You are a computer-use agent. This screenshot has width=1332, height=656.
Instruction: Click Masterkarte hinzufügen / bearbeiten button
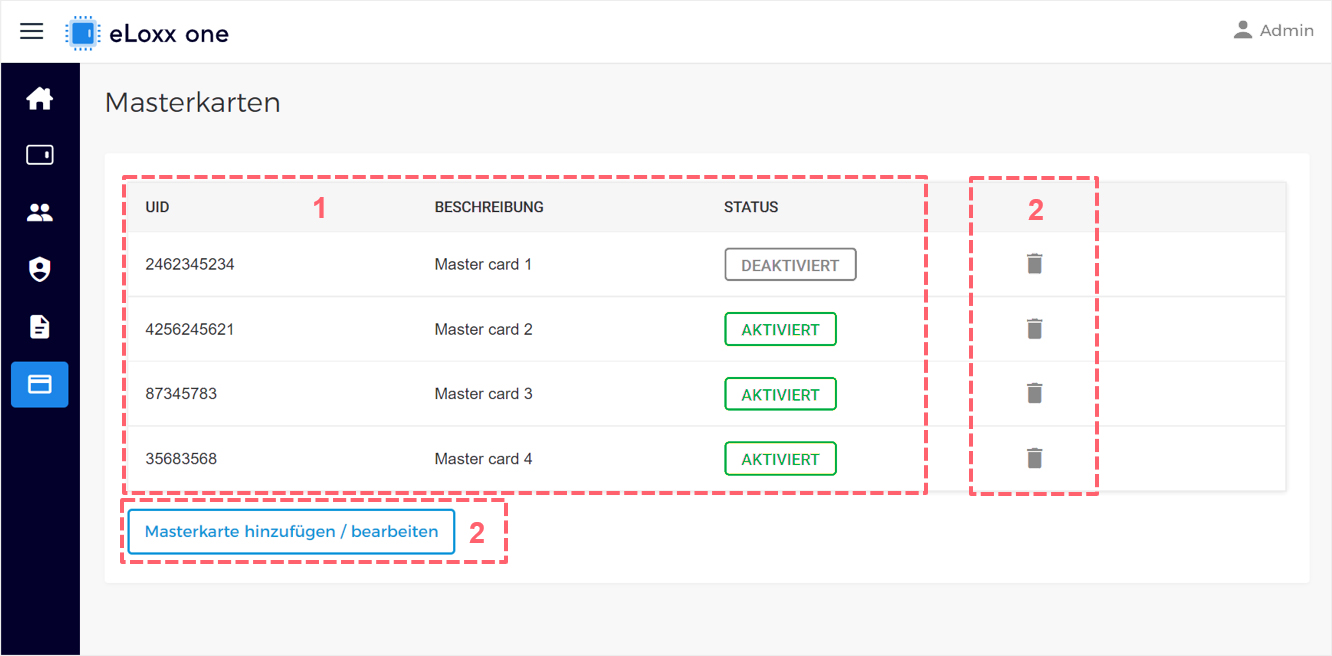pyautogui.click(x=291, y=532)
